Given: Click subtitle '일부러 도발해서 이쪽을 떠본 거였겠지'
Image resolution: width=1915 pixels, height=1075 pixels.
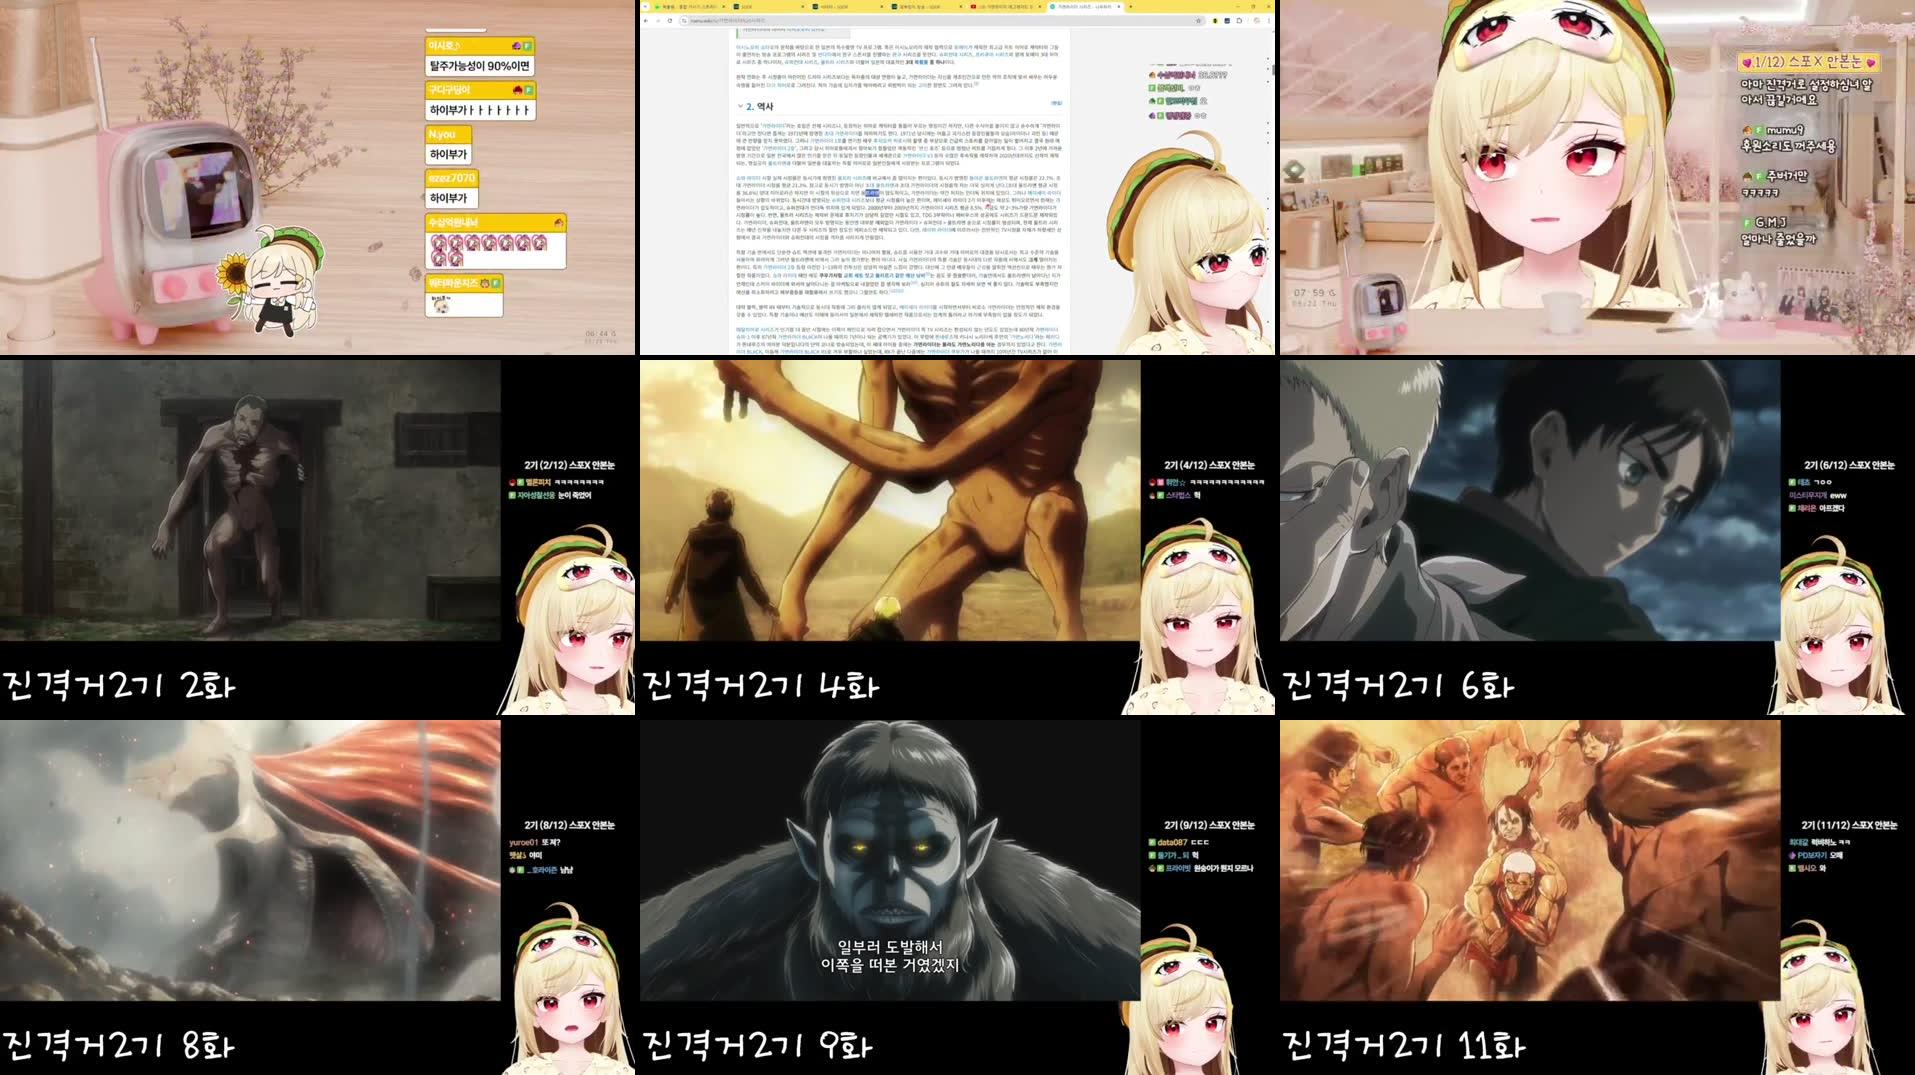Looking at the screenshot, I should (890, 956).
